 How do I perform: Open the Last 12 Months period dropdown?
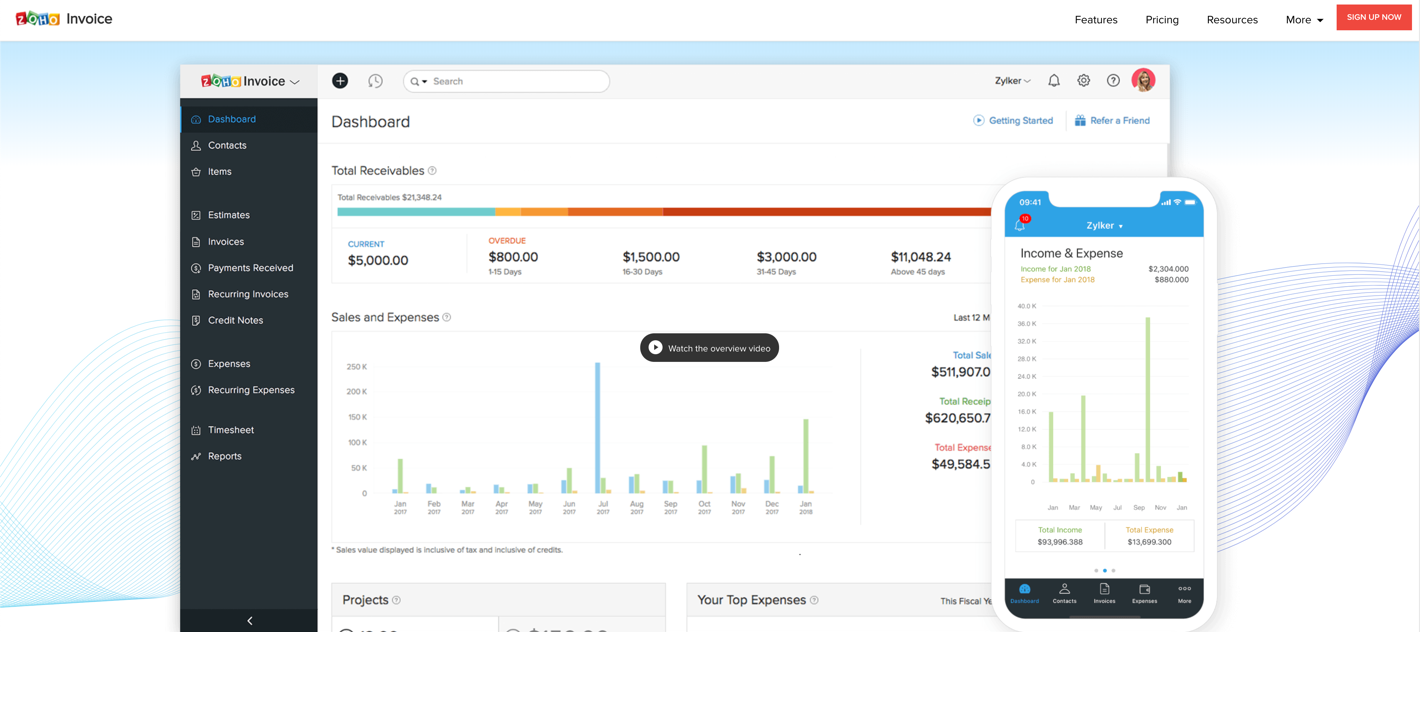click(971, 318)
